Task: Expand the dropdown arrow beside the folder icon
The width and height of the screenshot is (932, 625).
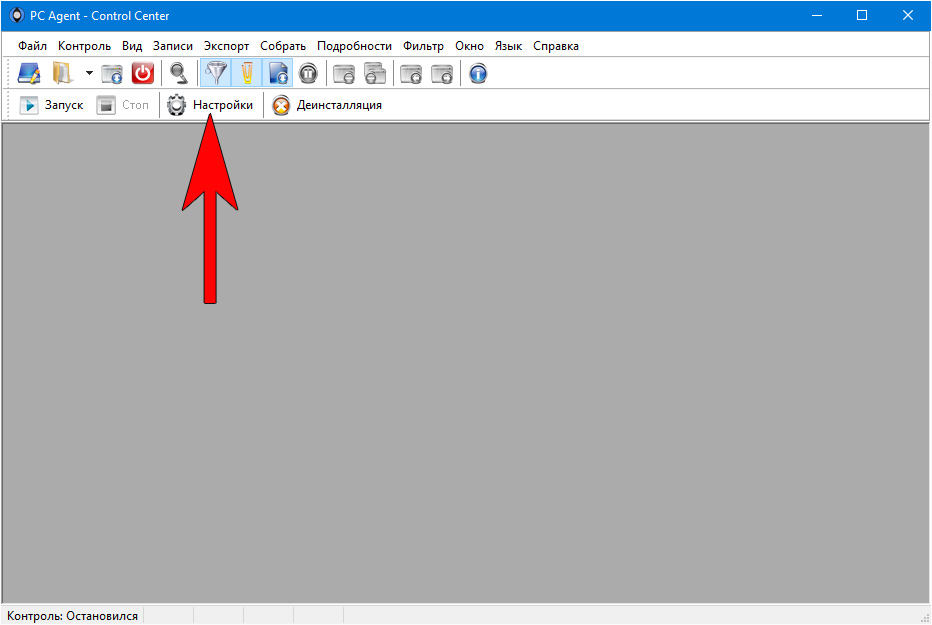Action: pos(88,73)
